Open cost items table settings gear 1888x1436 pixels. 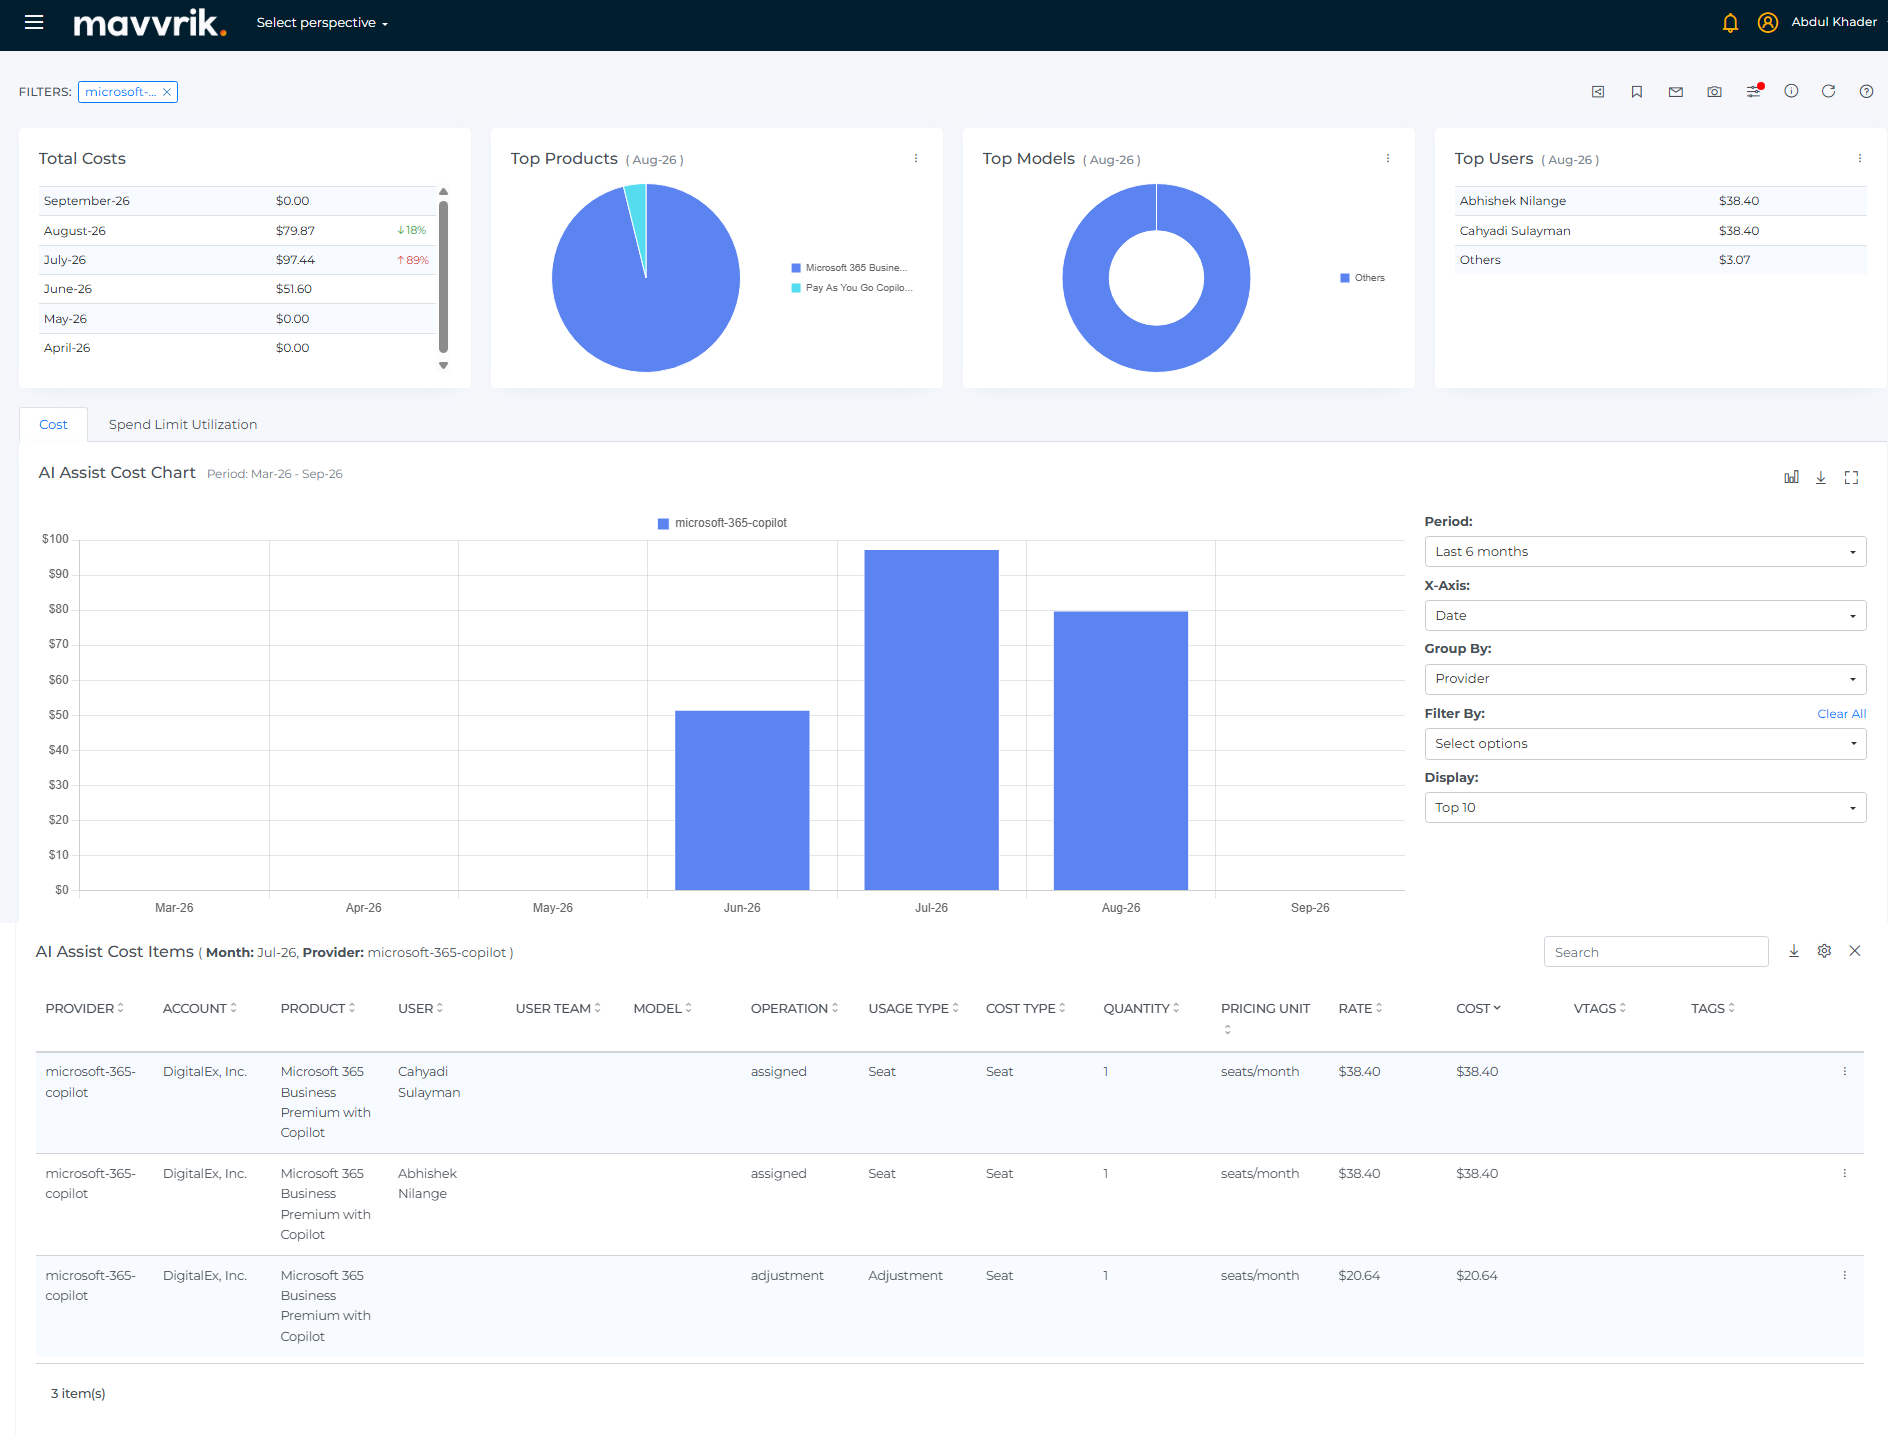click(1824, 951)
